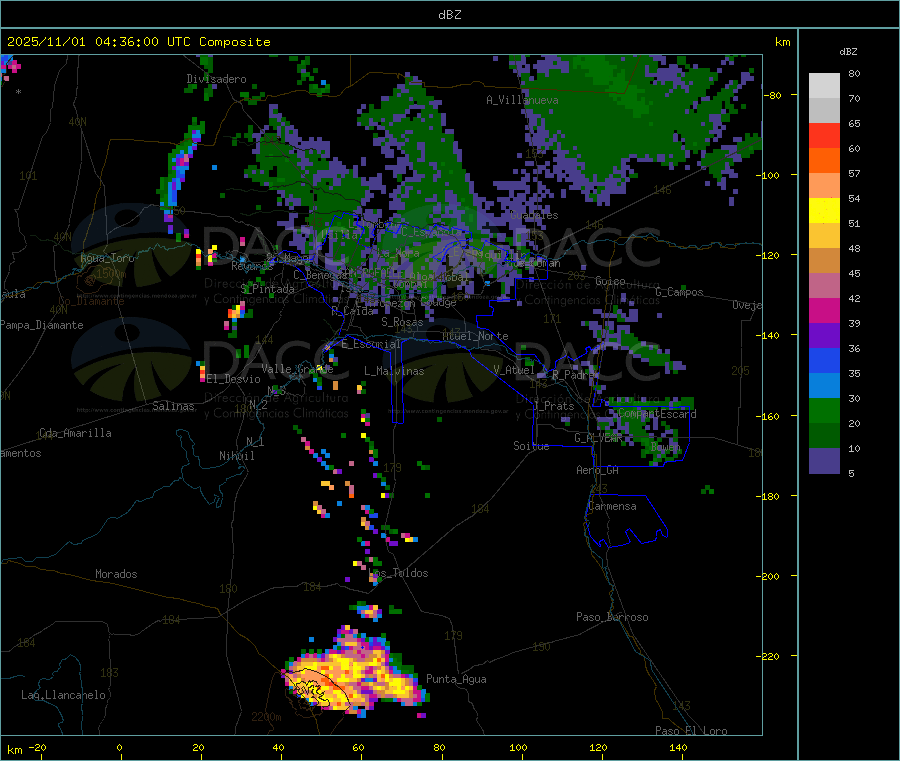Click the Atuel_Norte map label

pyautogui.click(x=475, y=336)
